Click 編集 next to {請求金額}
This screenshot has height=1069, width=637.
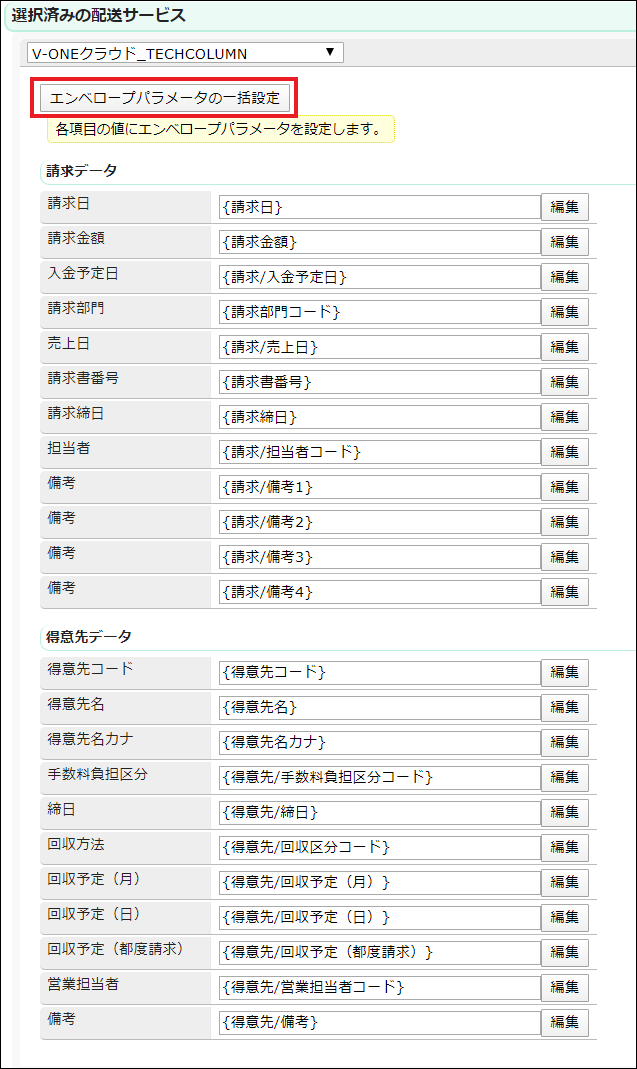pyautogui.click(x=565, y=242)
